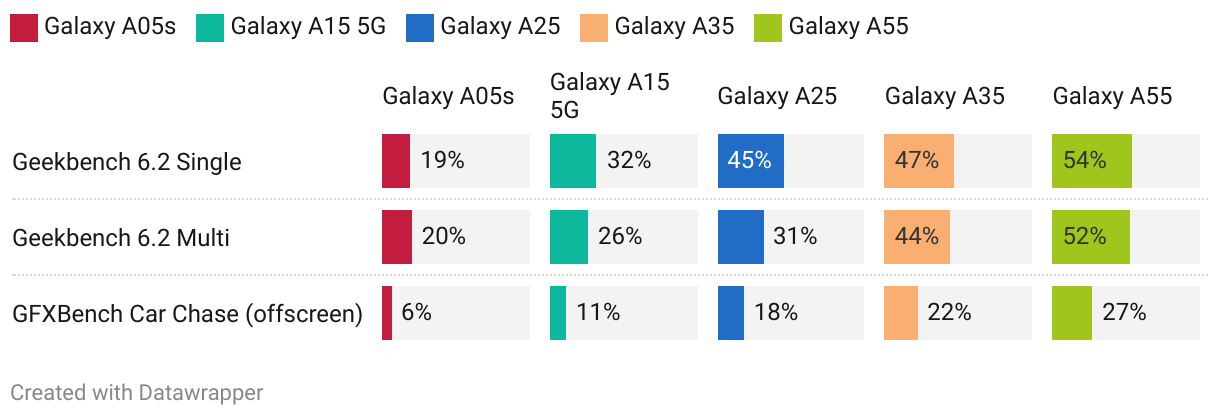The image size is (1220, 418).
Task: Click Galaxy A55 54% Single bar
Action: 1091,161
